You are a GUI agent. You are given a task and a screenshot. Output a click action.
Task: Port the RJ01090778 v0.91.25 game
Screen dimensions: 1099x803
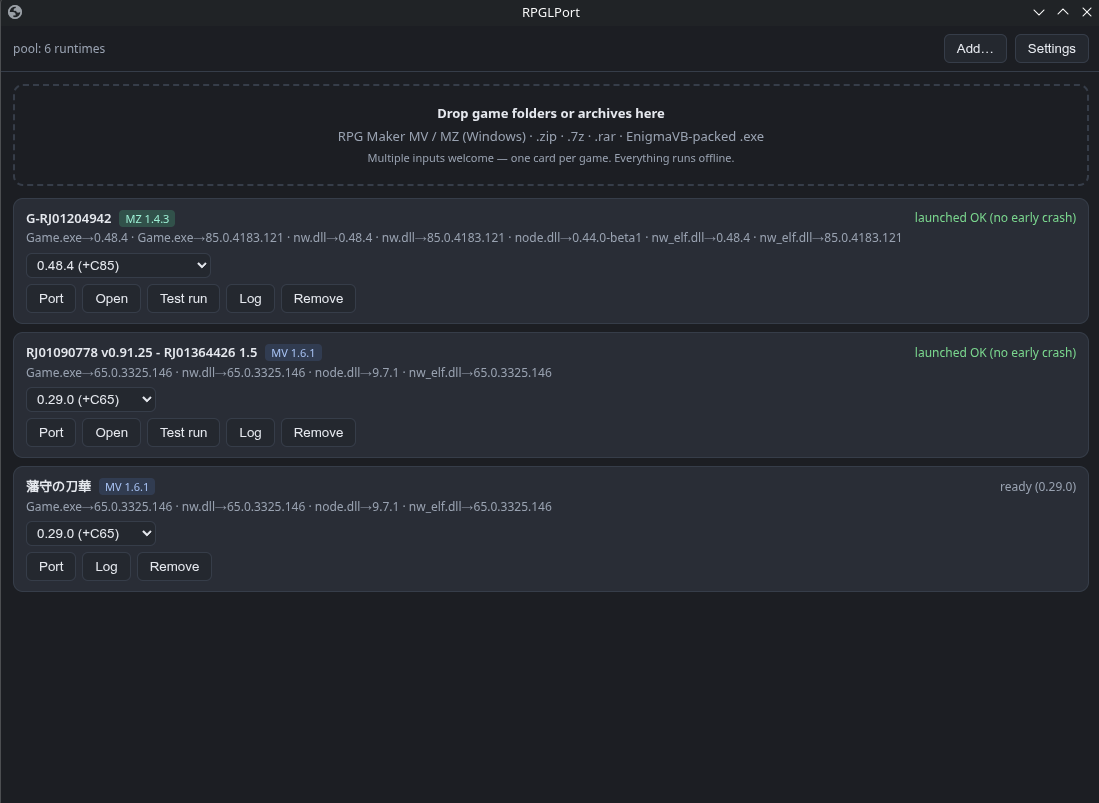point(51,432)
